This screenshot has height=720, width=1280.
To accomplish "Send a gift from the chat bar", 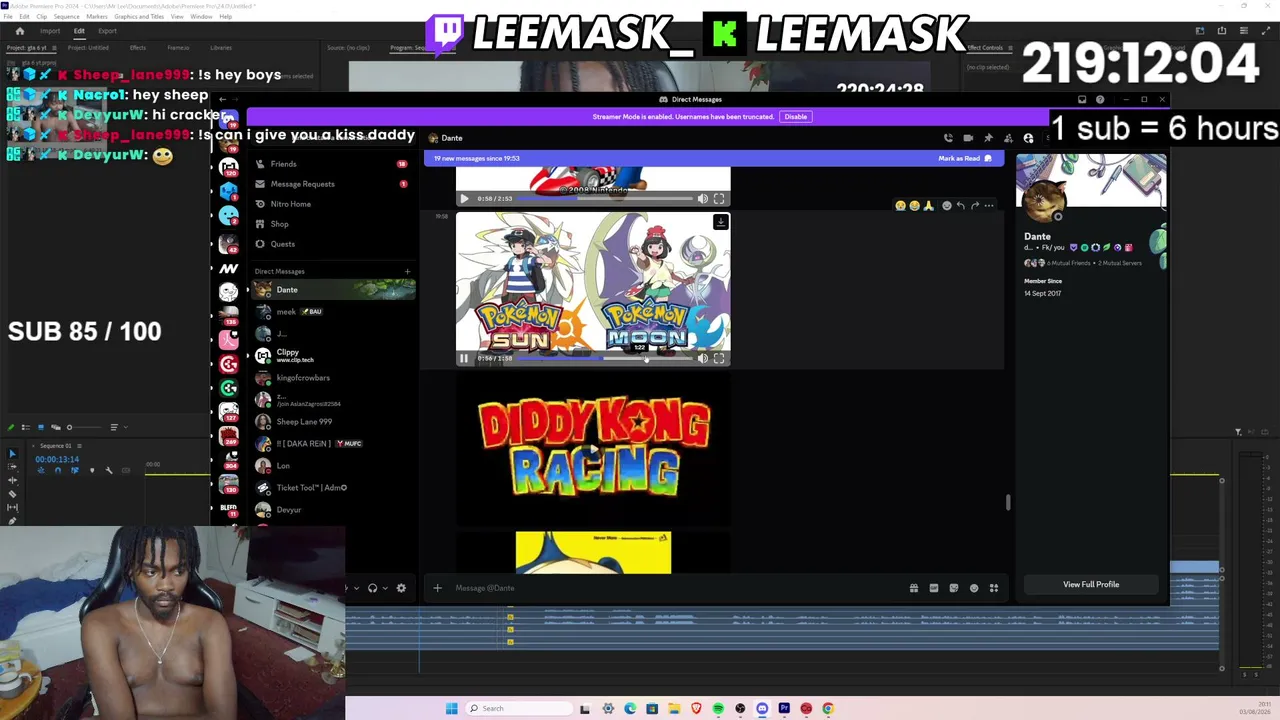I will tap(914, 588).
